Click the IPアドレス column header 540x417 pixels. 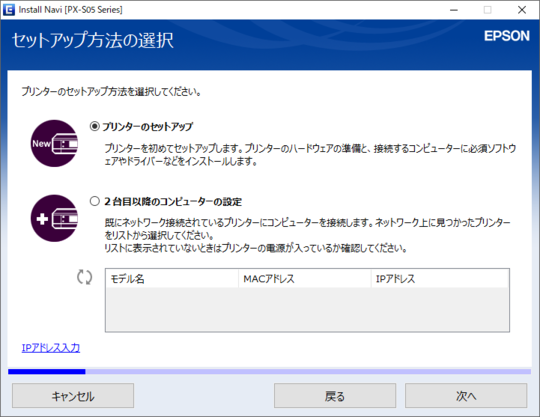[x=440, y=279]
